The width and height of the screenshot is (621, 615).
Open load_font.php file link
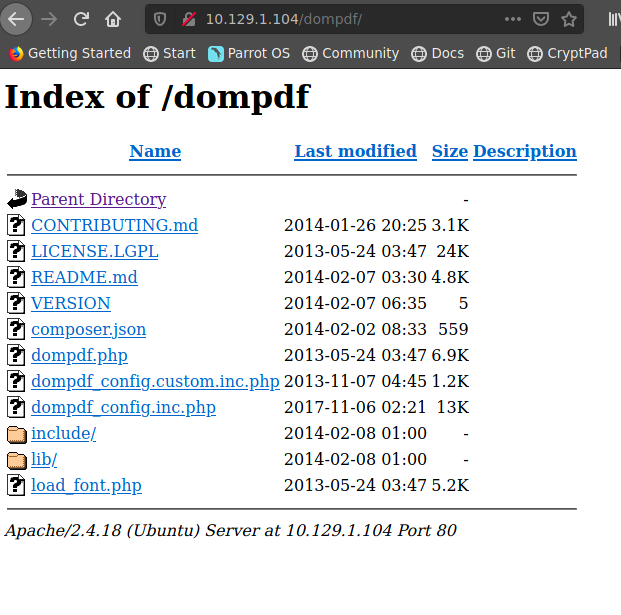coord(86,485)
